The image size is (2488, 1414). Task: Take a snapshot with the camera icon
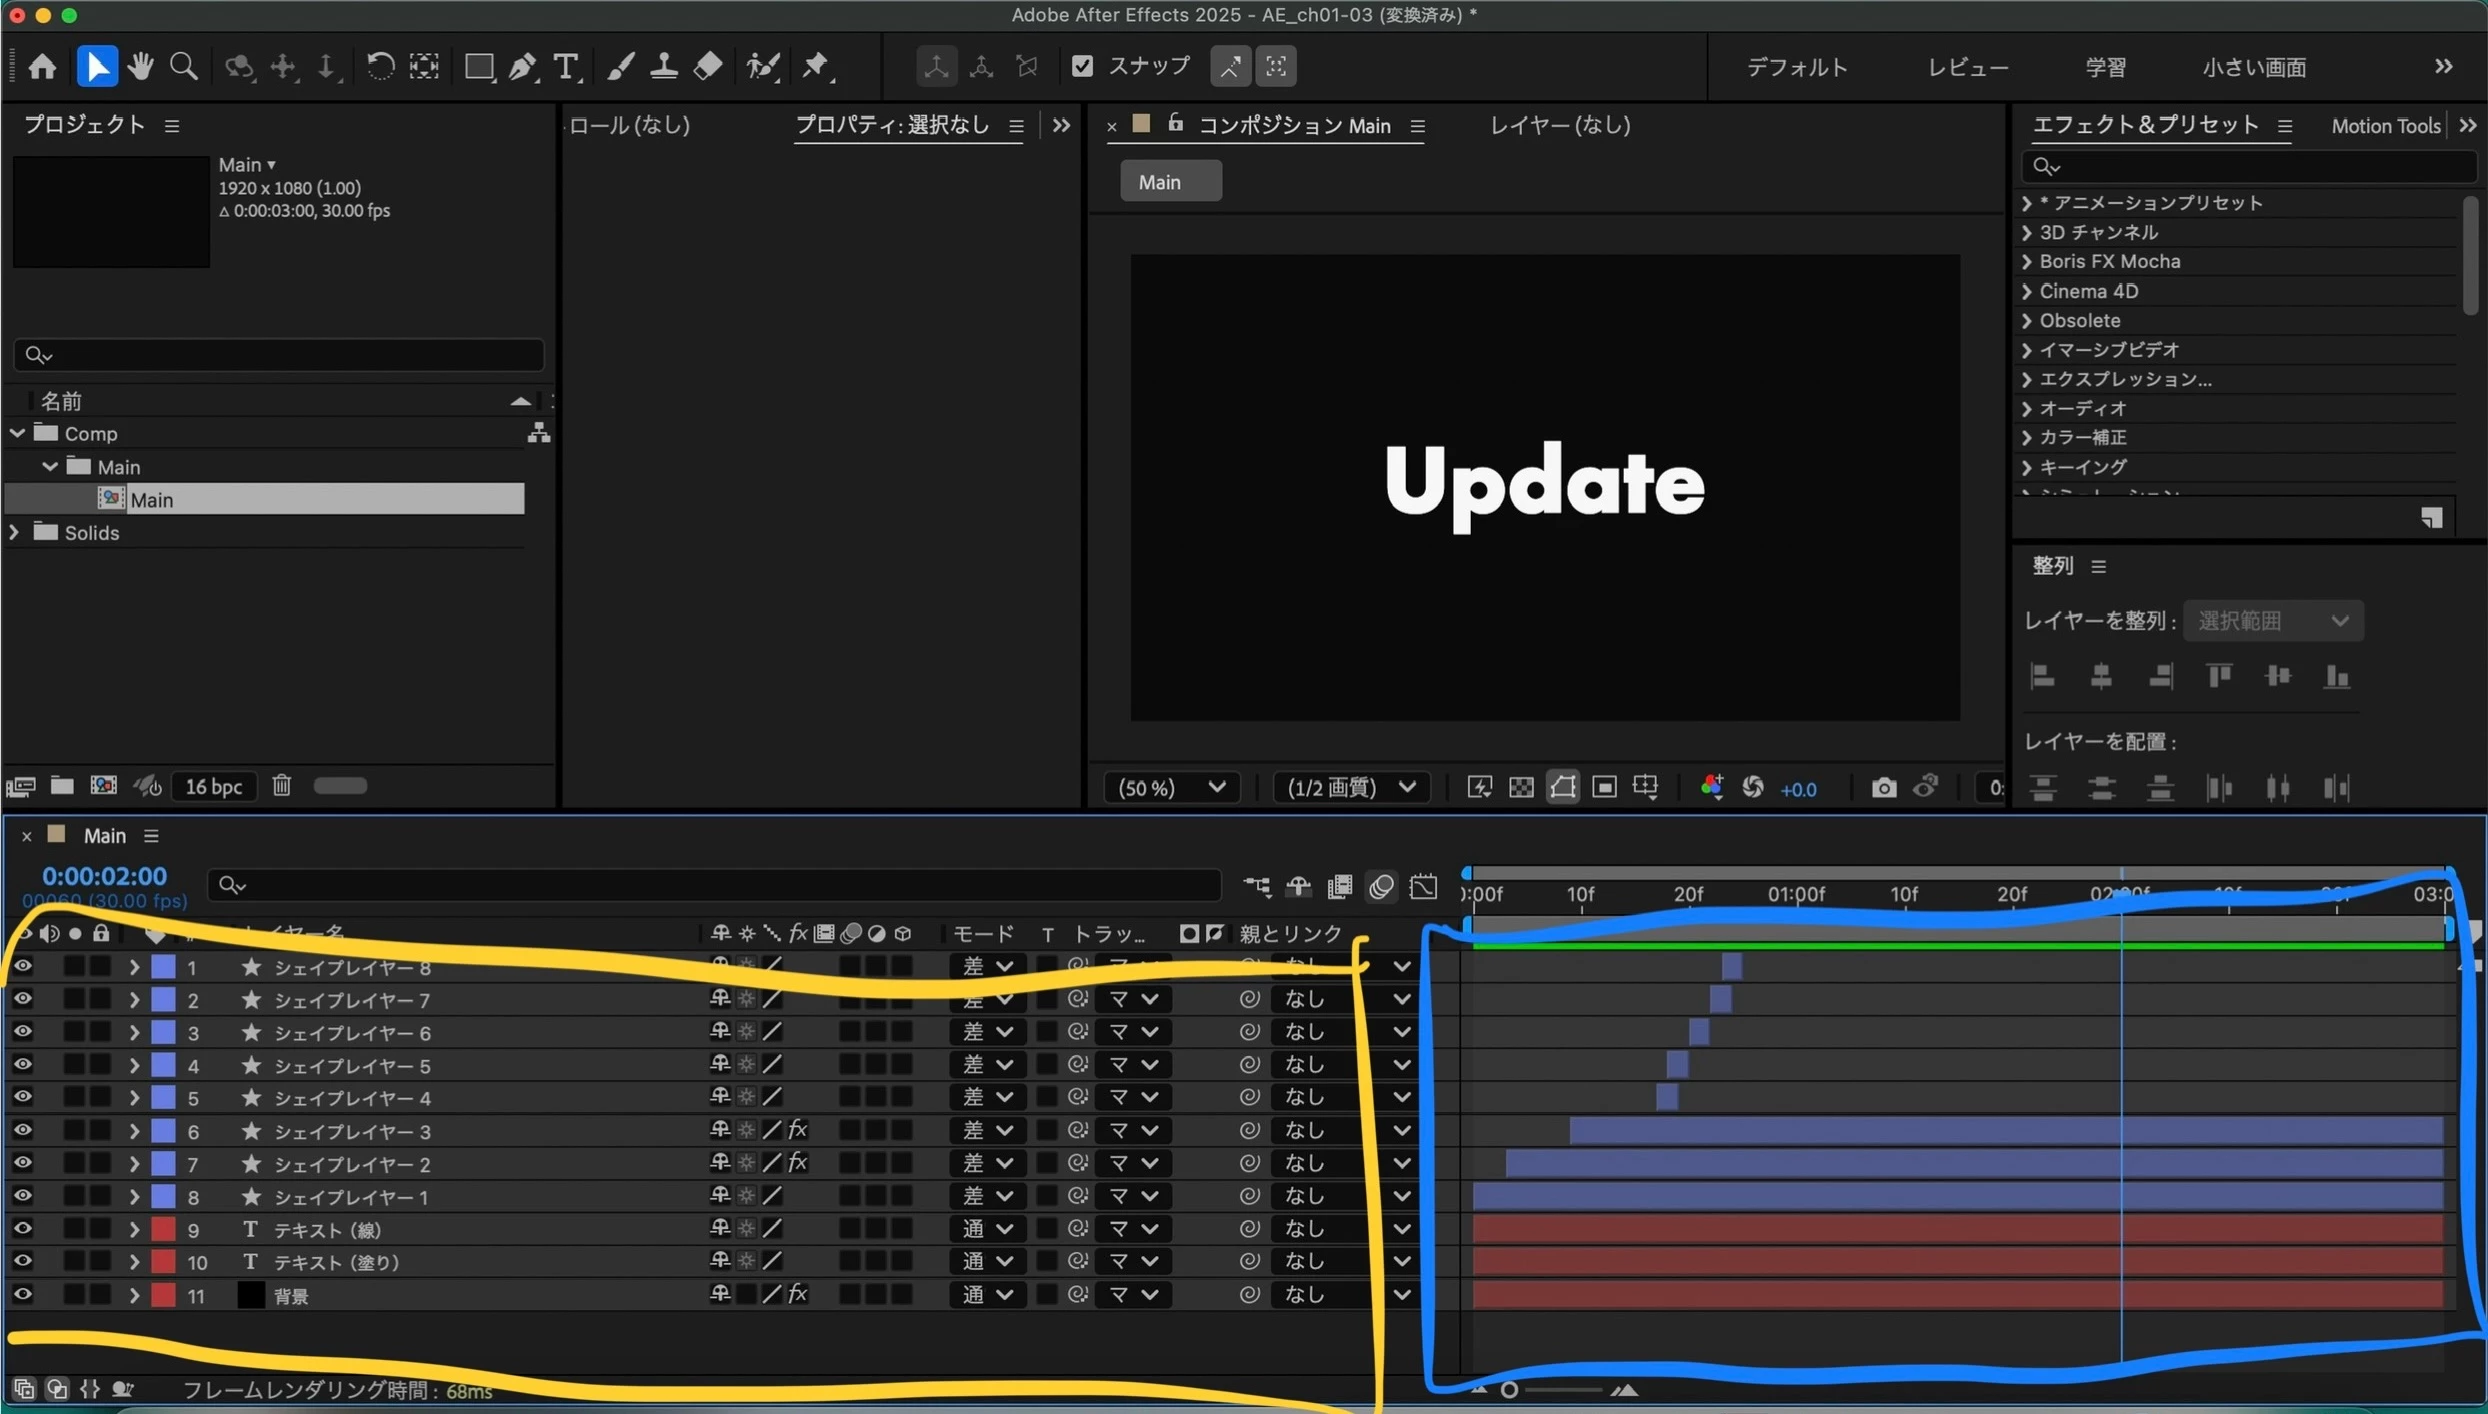coord(1883,788)
